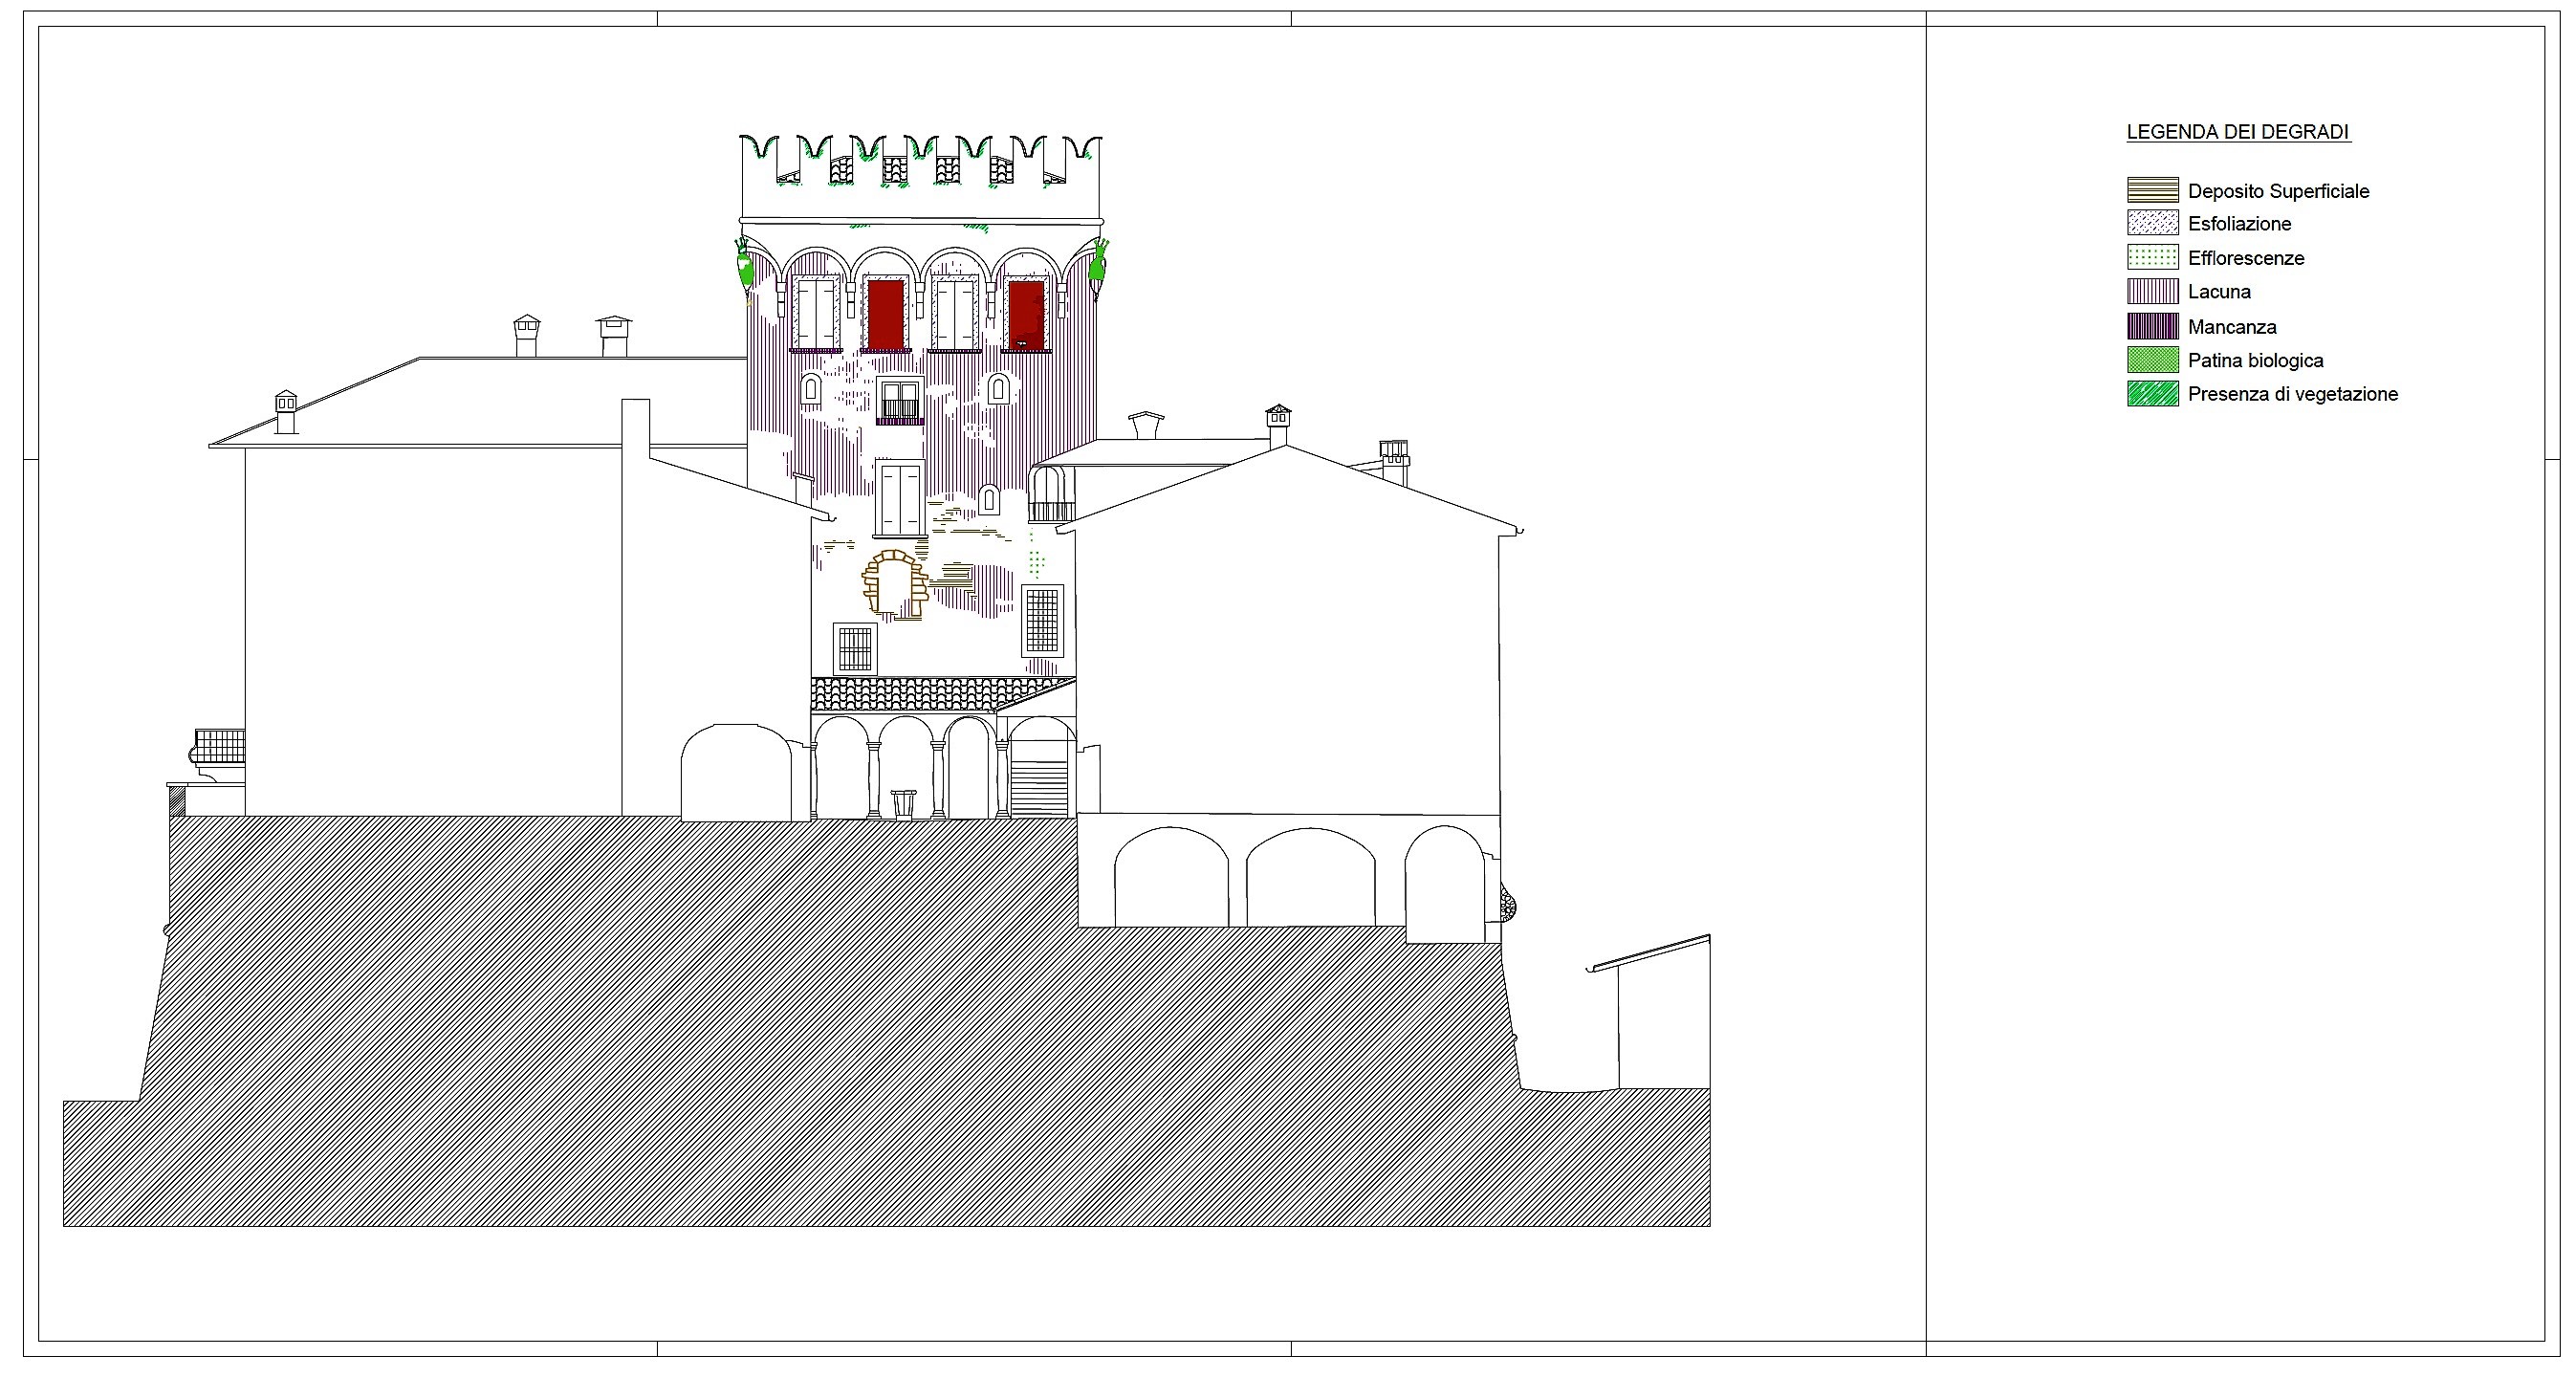The height and width of the screenshot is (1378, 2576).
Task: Select the 'Deposito Superficiale' legend label
Action: [x=2278, y=191]
